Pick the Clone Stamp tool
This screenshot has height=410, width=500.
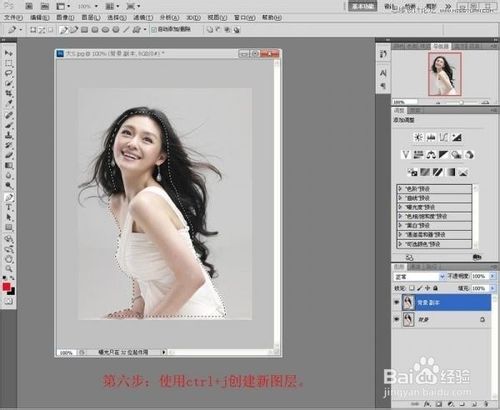point(9,135)
